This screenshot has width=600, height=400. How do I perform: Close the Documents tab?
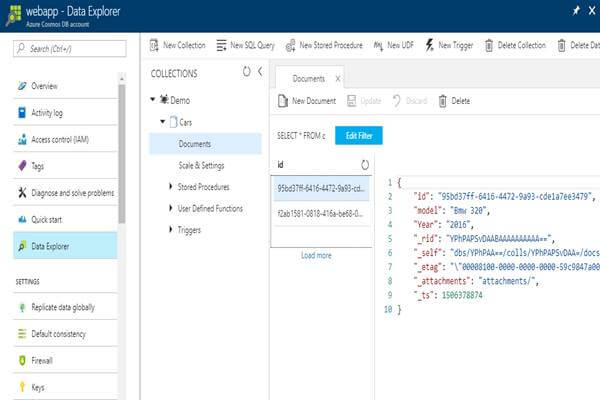pos(338,79)
